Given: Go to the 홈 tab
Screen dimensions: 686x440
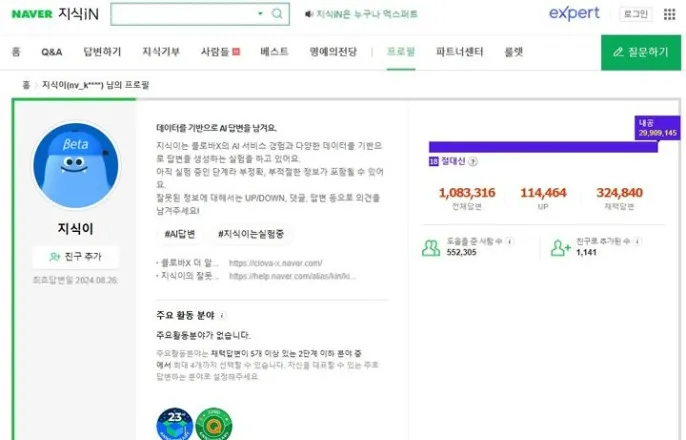Looking at the screenshot, I should point(16,52).
